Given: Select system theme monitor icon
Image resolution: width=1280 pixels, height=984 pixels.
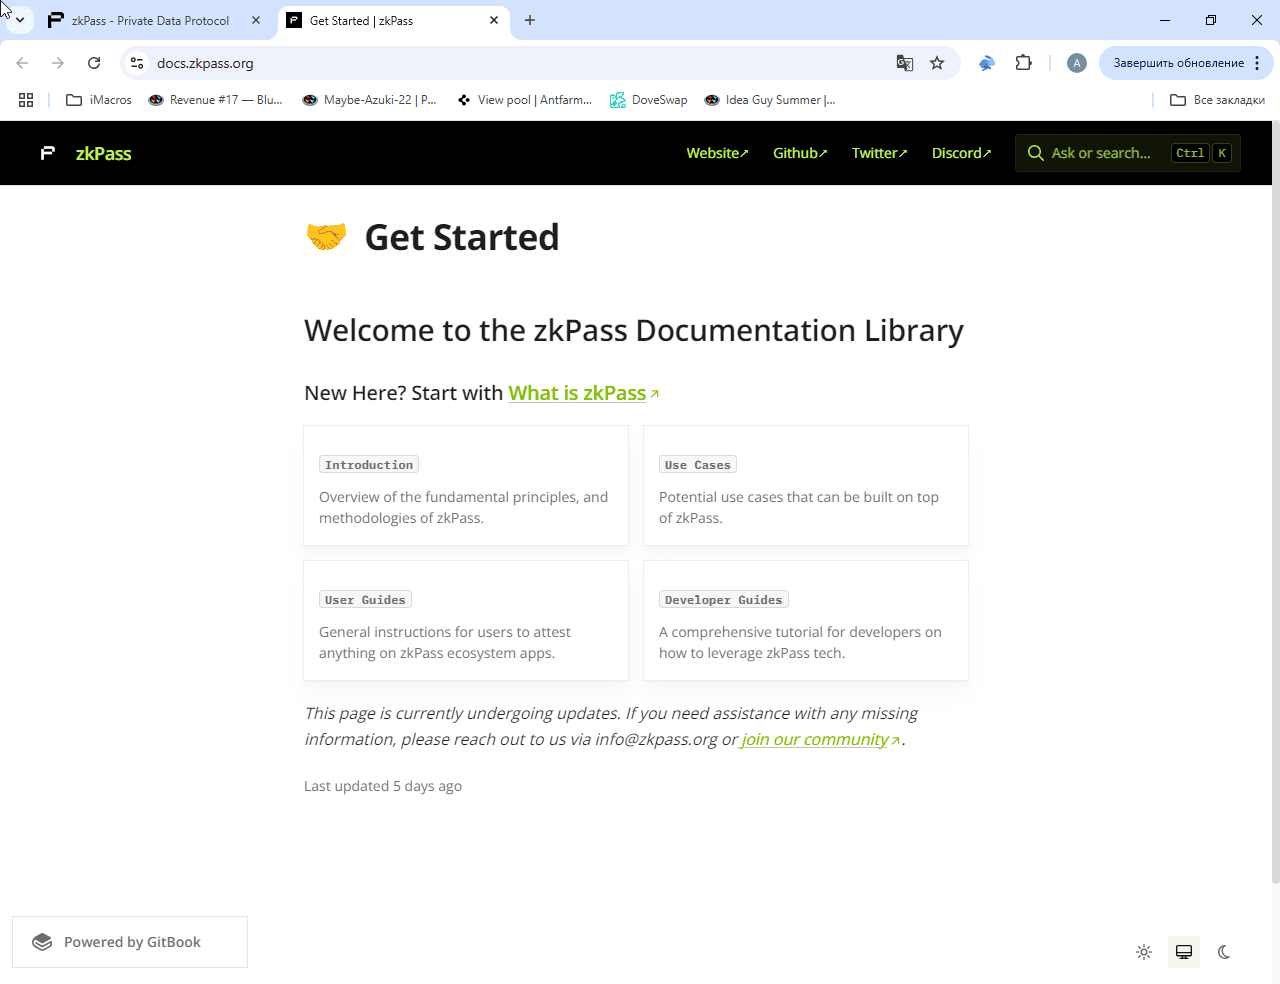Looking at the screenshot, I should [x=1184, y=952].
